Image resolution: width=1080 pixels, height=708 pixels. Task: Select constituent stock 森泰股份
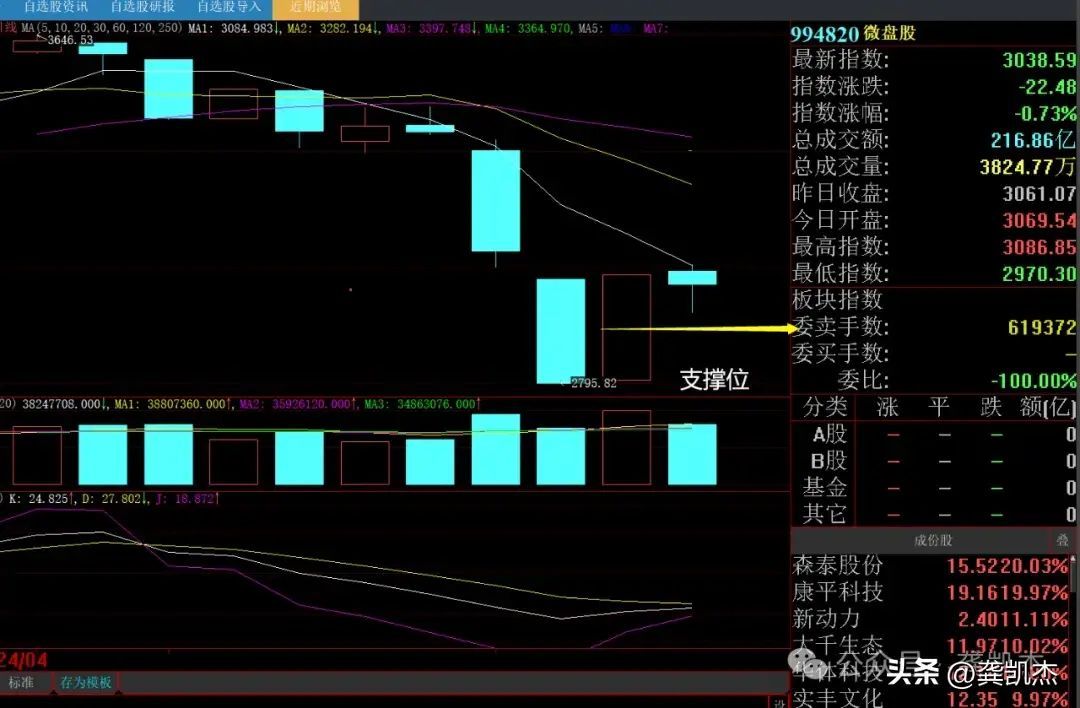tap(838, 566)
